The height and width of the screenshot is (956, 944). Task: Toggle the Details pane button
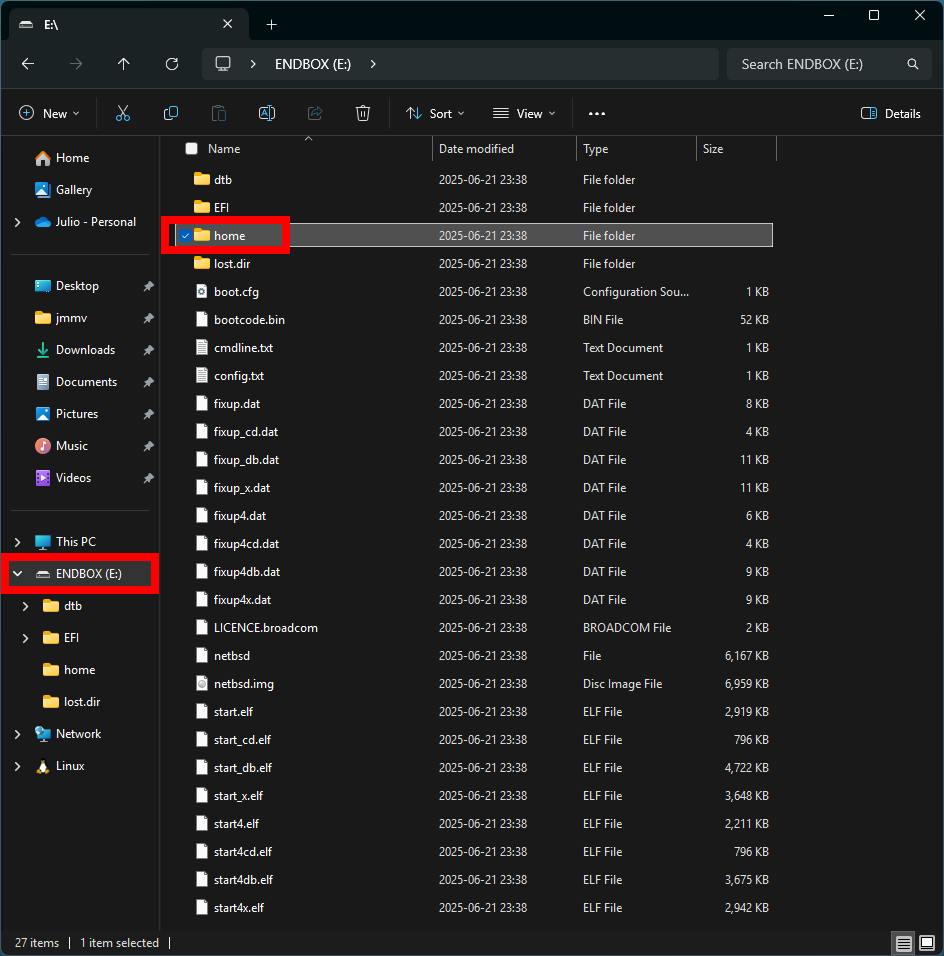coord(890,113)
